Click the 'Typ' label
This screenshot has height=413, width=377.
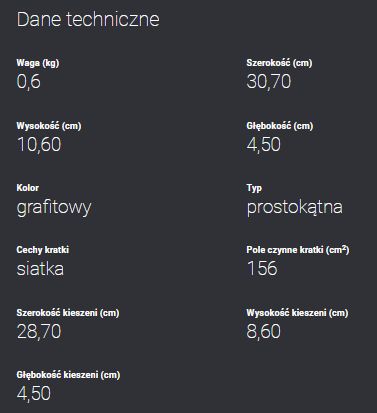pyautogui.click(x=254, y=188)
